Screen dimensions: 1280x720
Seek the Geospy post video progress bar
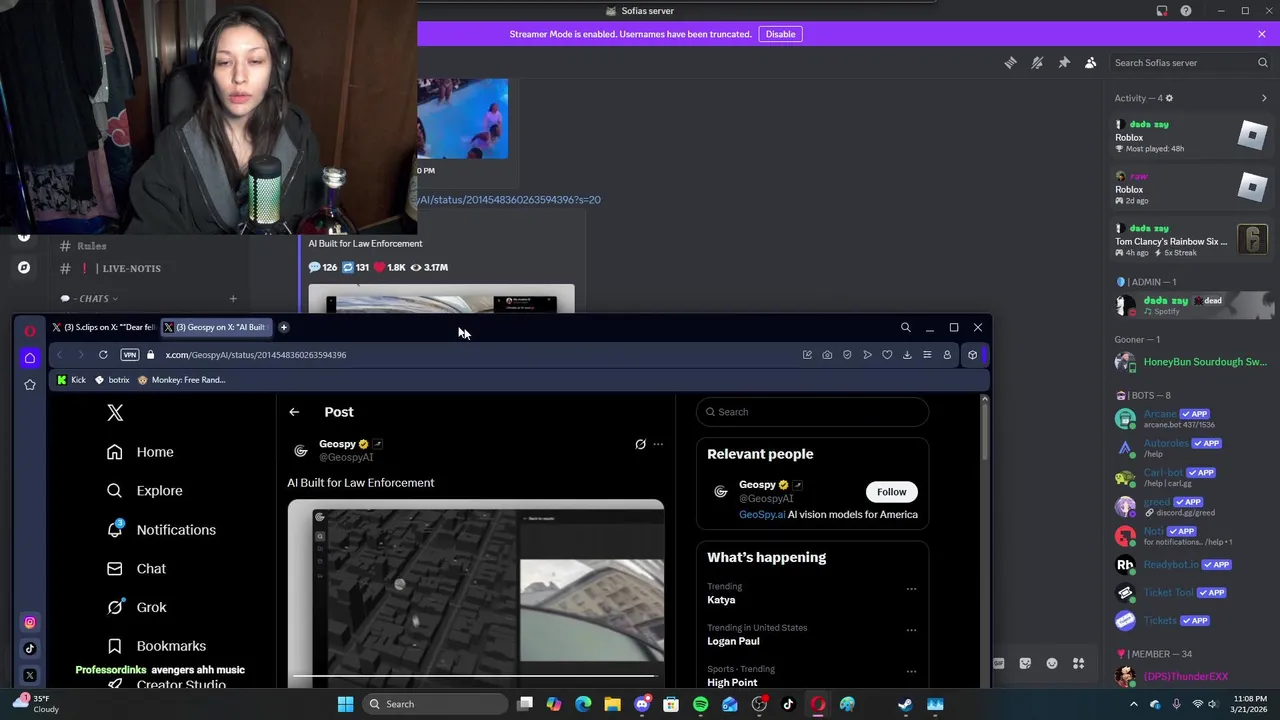474,675
